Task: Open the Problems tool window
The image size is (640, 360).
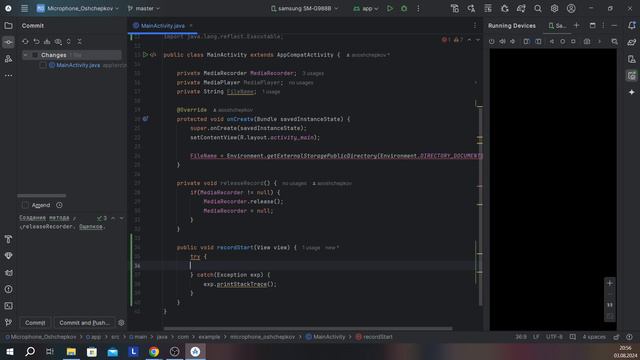Action: [8, 289]
